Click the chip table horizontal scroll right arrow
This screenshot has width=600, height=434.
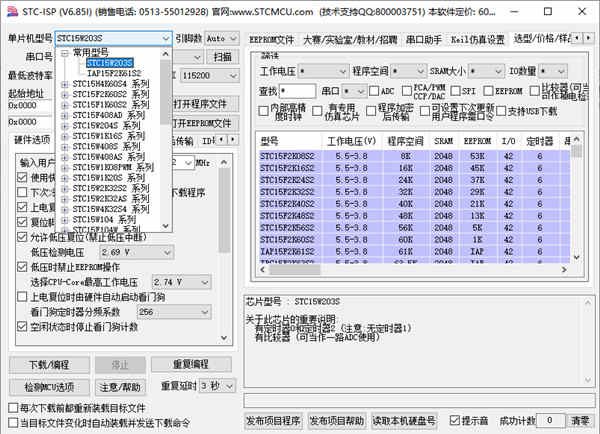pyautogui.click(x=564, y=270)
